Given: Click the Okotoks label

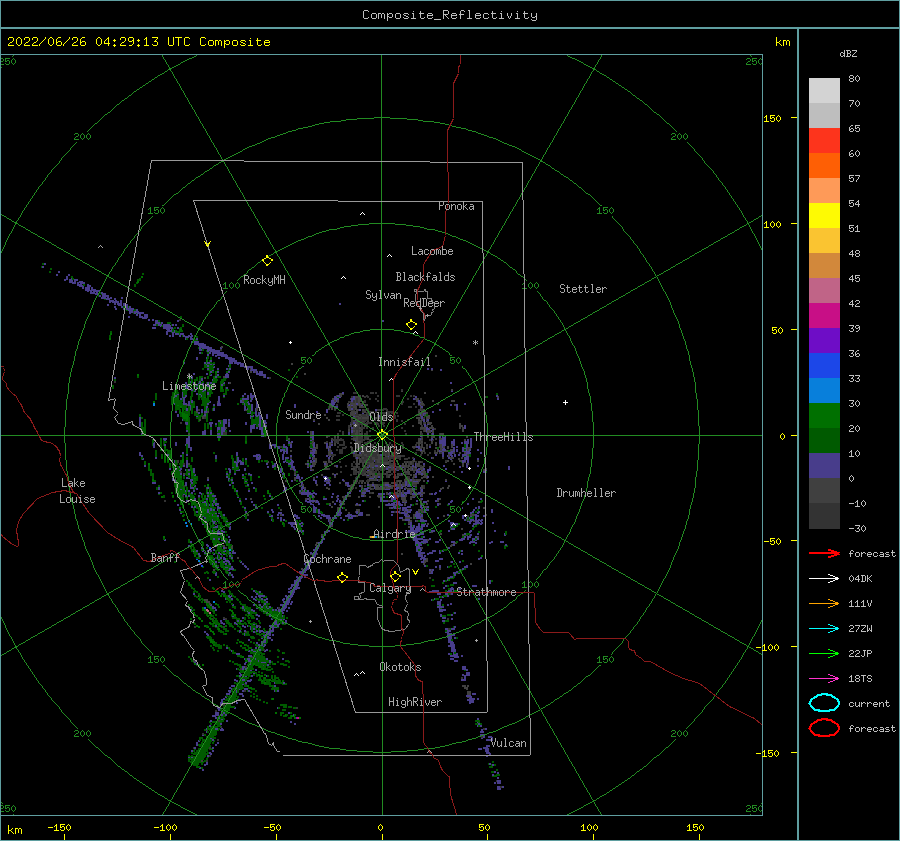Looking at the screenshot, I should pos(400,667).
